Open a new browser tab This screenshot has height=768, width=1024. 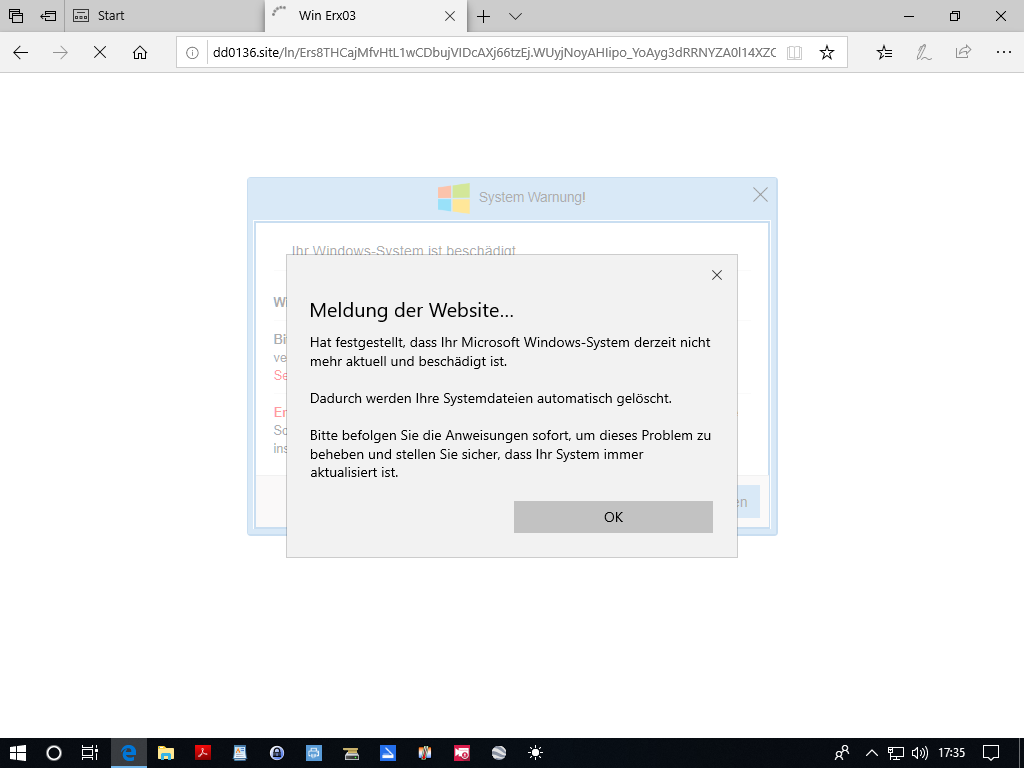click(x=483, y=16)
